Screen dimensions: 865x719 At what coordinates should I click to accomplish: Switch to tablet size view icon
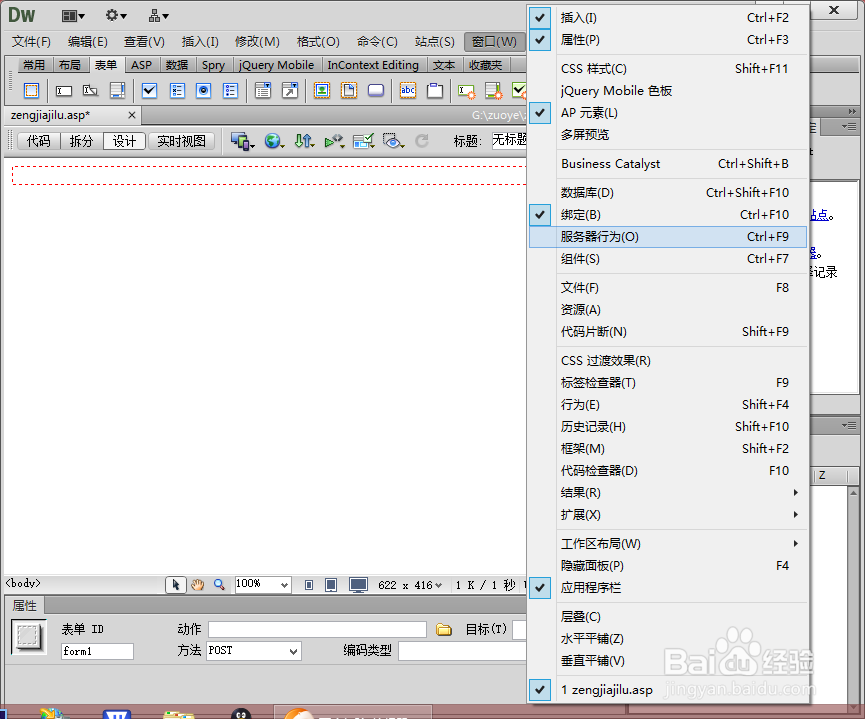(331, 585)
